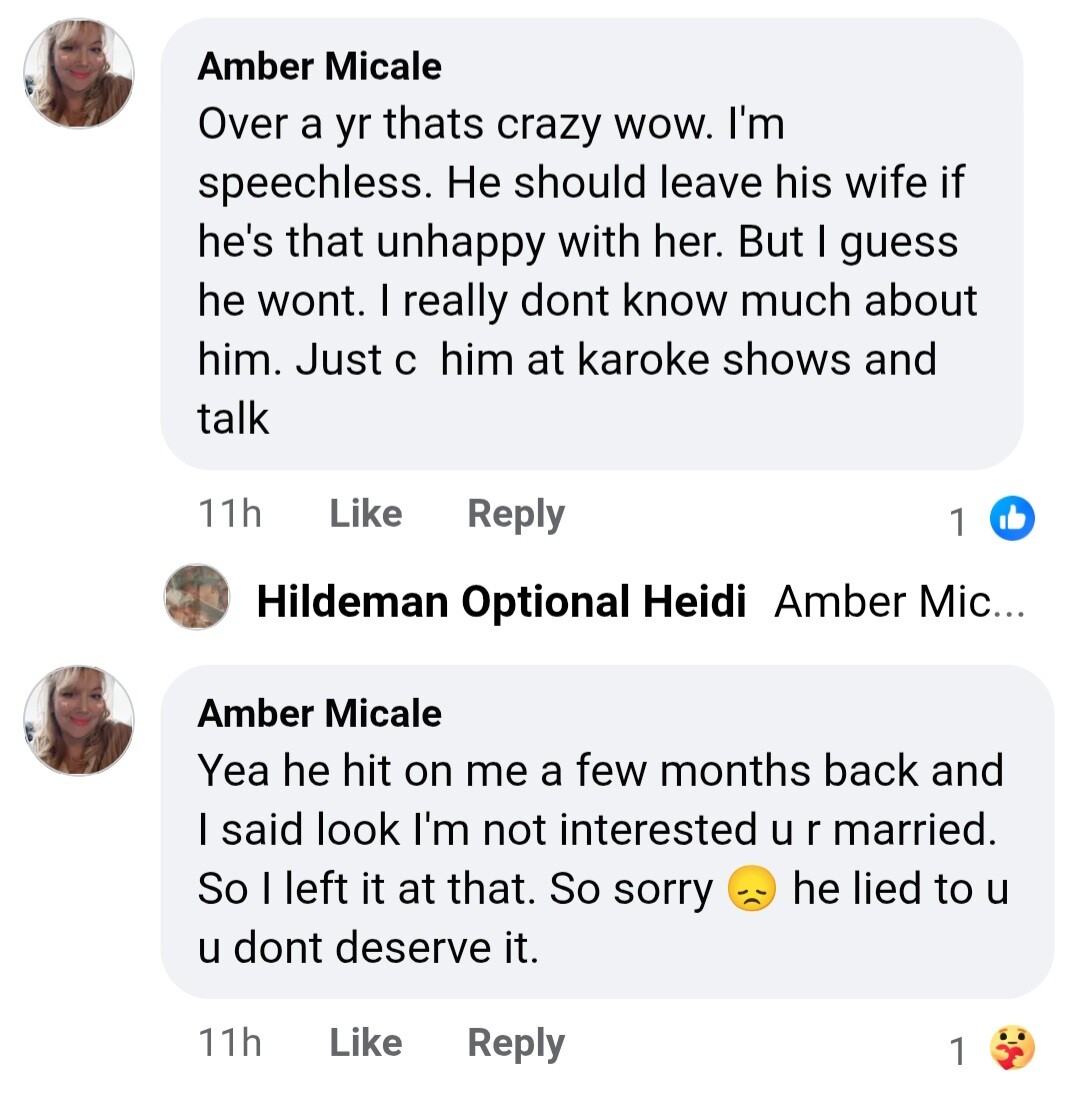Click the blue thumbs-up reaction icon
This screenshot has width=1080, height=1100.
point(1012,518)
